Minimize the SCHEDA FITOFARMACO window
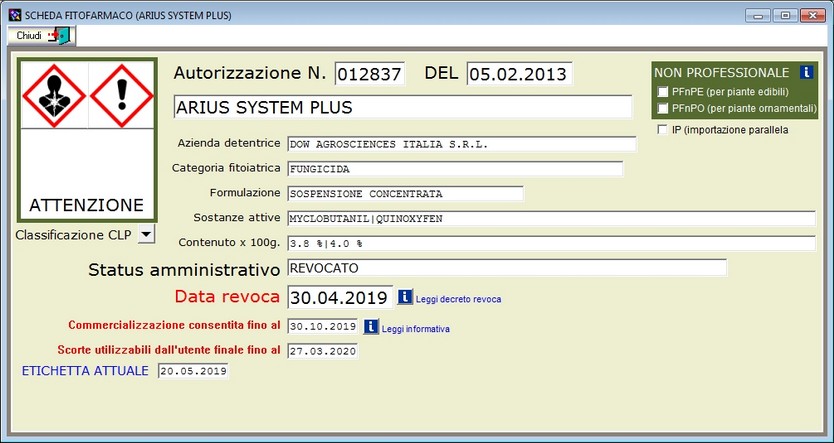Image resolution: width=834 pixels, height=443 pixels. pos(757,15)
